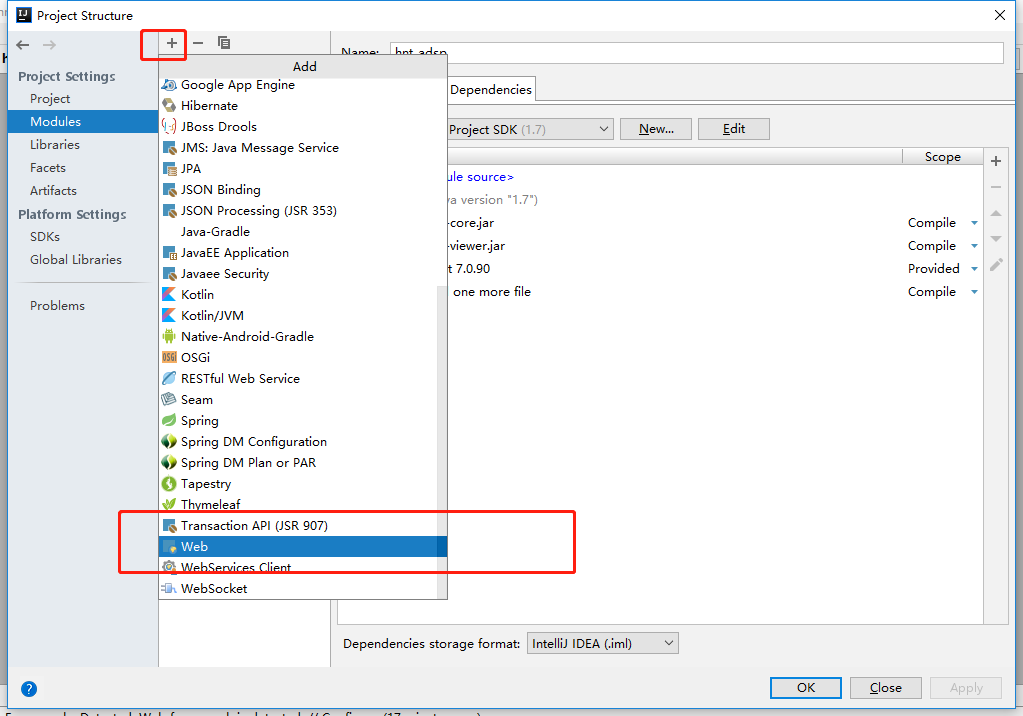The width and height of the screenshot is (1023, 716).
Task: Click the JBoss Drools icon
Action: click(x=169, y=127)
